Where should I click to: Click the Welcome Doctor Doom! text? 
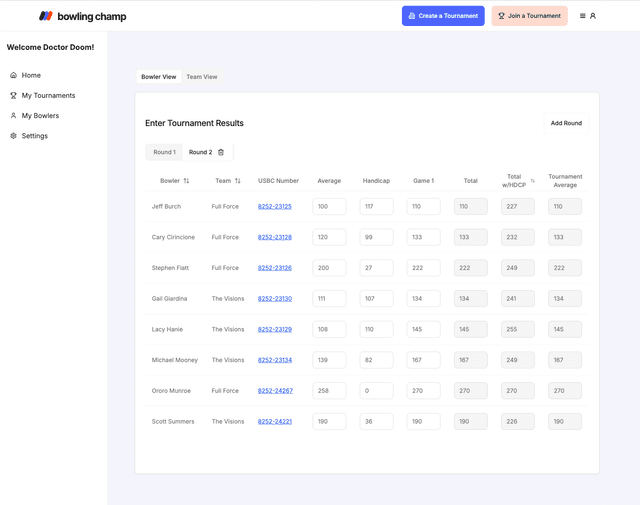[x=50, y=47]
